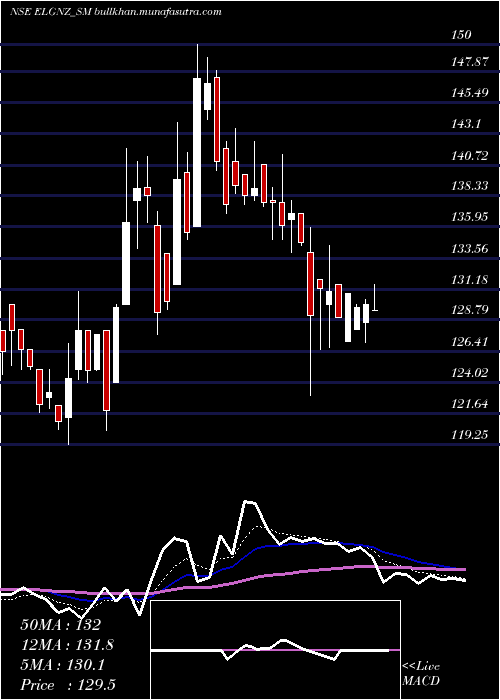Select the 133.56 axis label

[471, 249]
